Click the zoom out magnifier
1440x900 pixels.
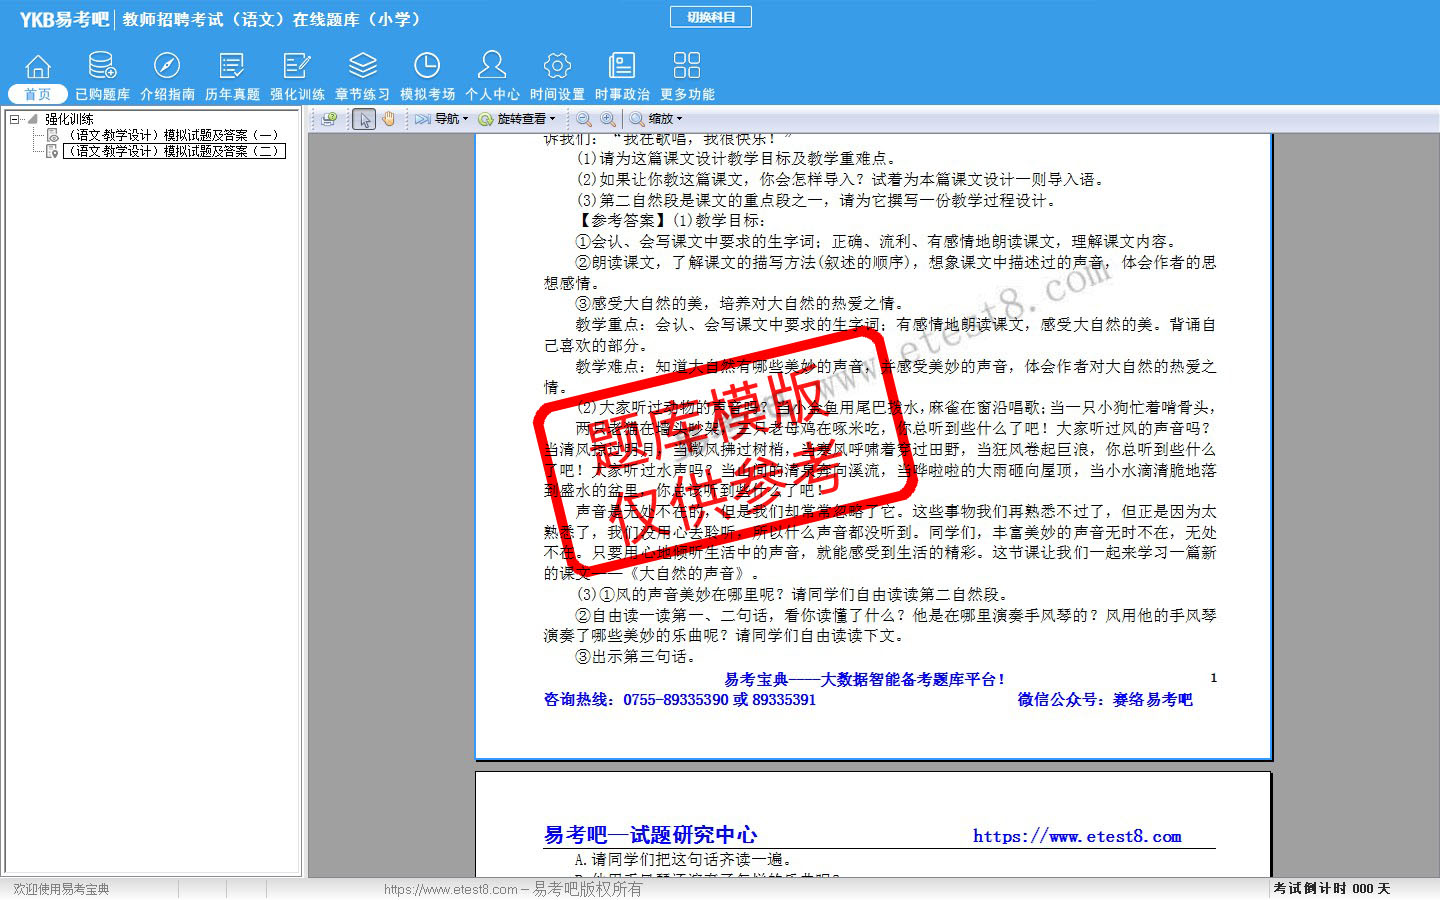point(584,119)
